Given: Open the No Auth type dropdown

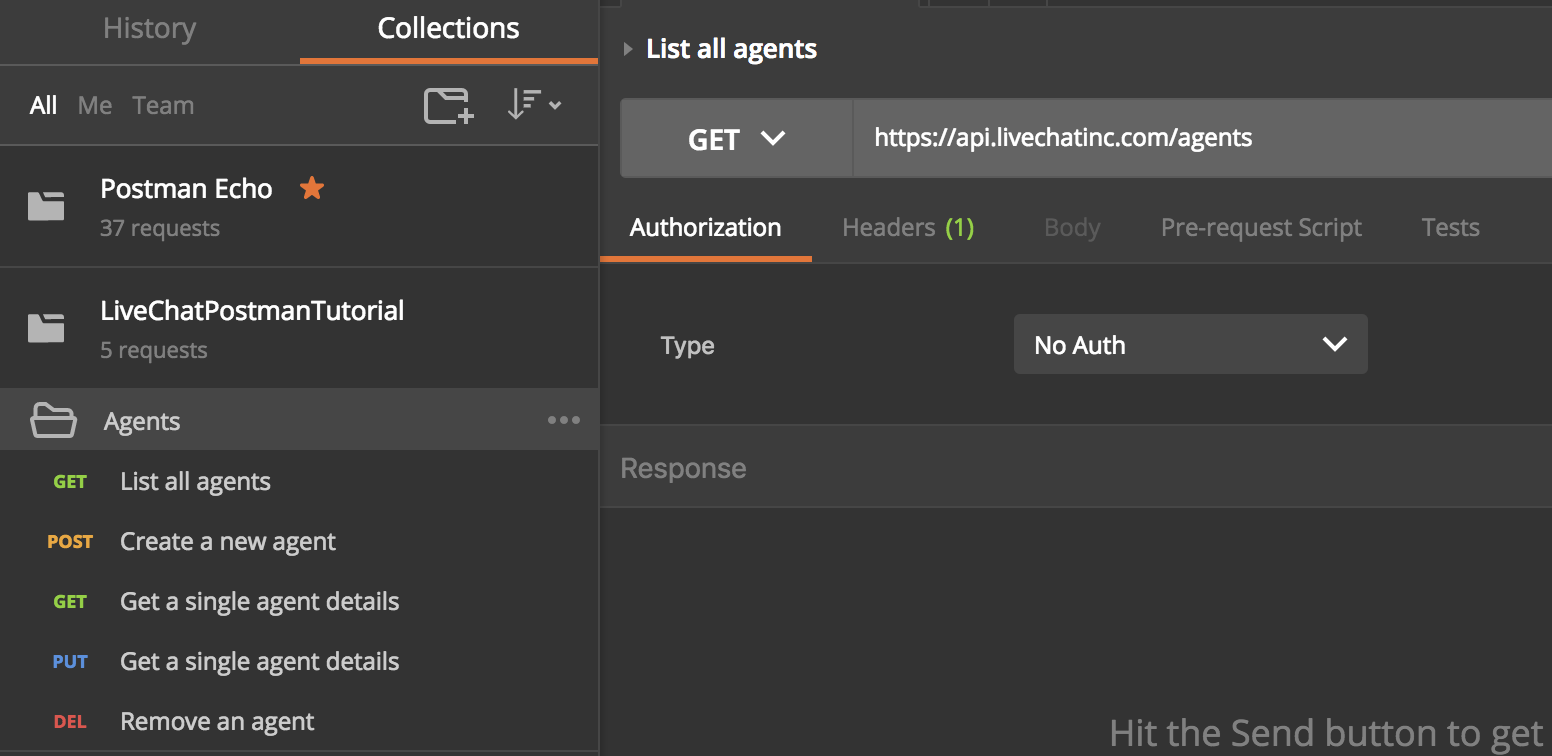Looking at the screenshot, I should coord(1190,344).
